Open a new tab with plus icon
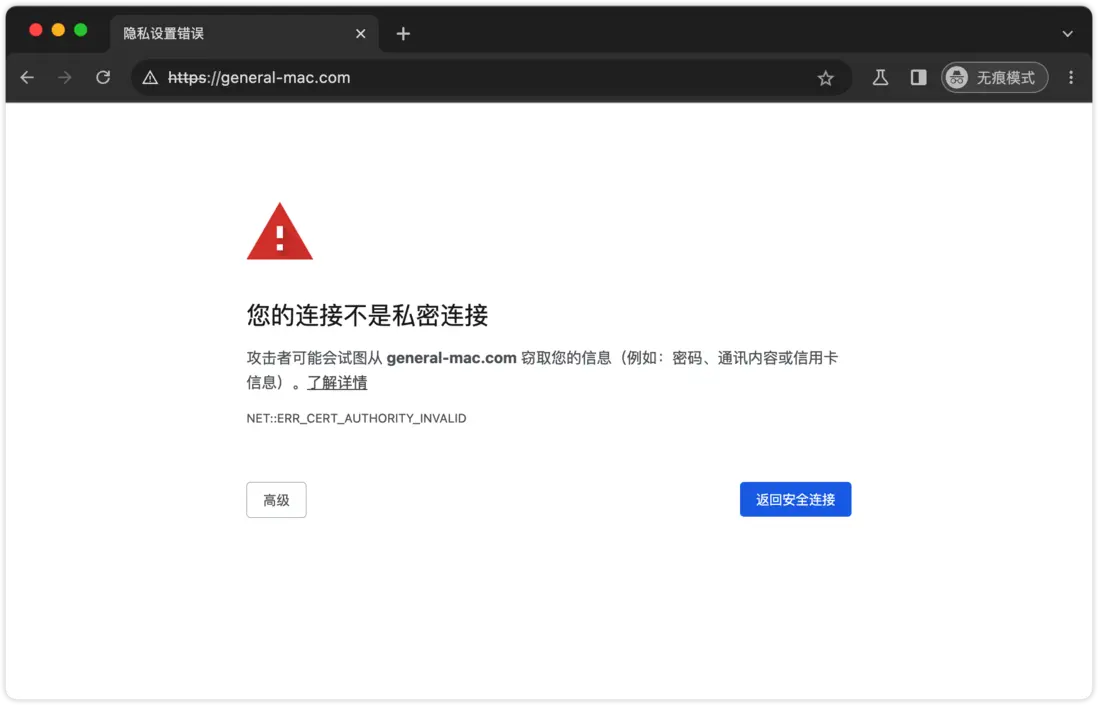The height and width of the screenshot is (705, 1098). [403, 34]
